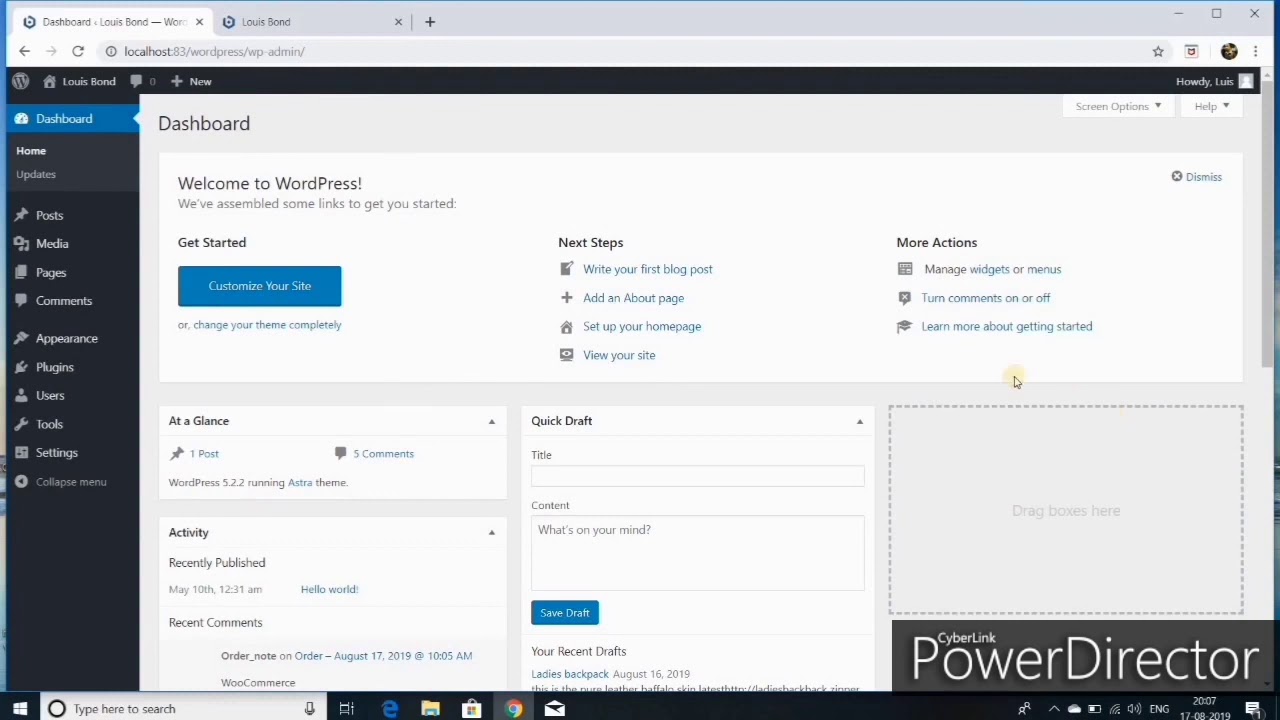Click Set up your homepage link

(642, 326)
